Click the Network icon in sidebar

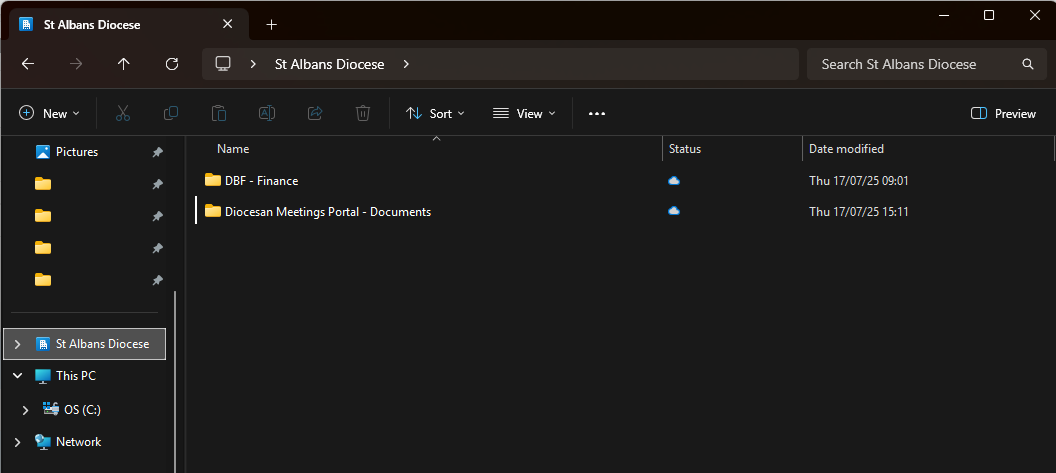(43, 442)
